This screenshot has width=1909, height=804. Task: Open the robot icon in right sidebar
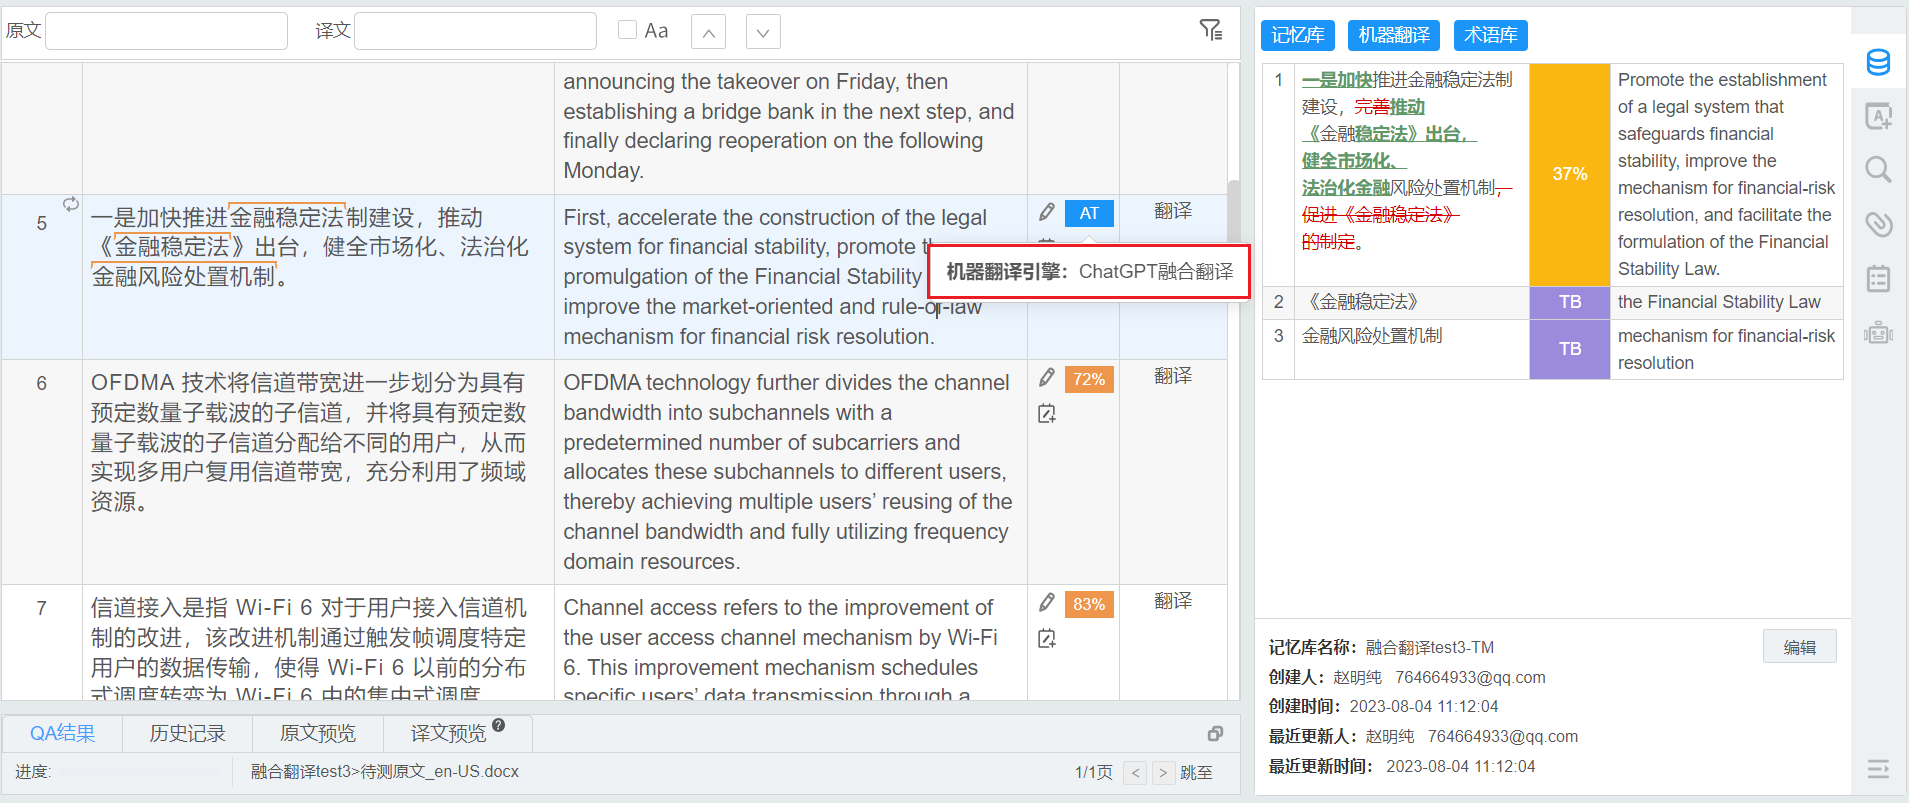pos(1878,333)
